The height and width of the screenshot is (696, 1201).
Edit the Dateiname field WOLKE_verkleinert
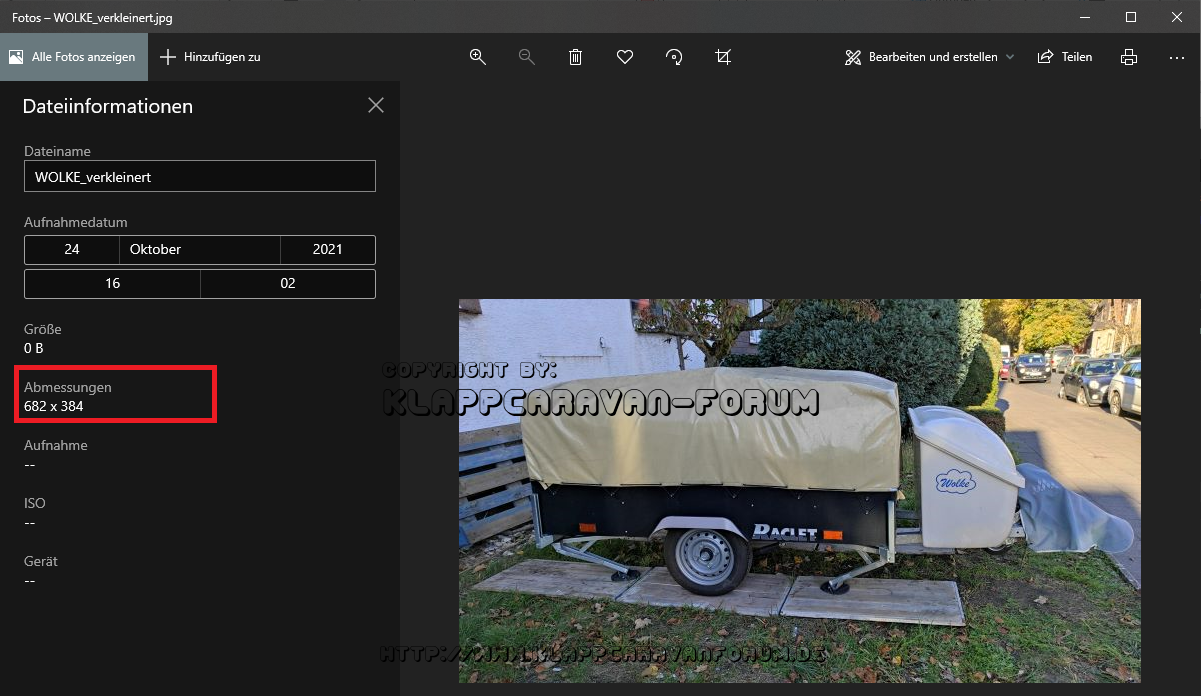[200, 177]
